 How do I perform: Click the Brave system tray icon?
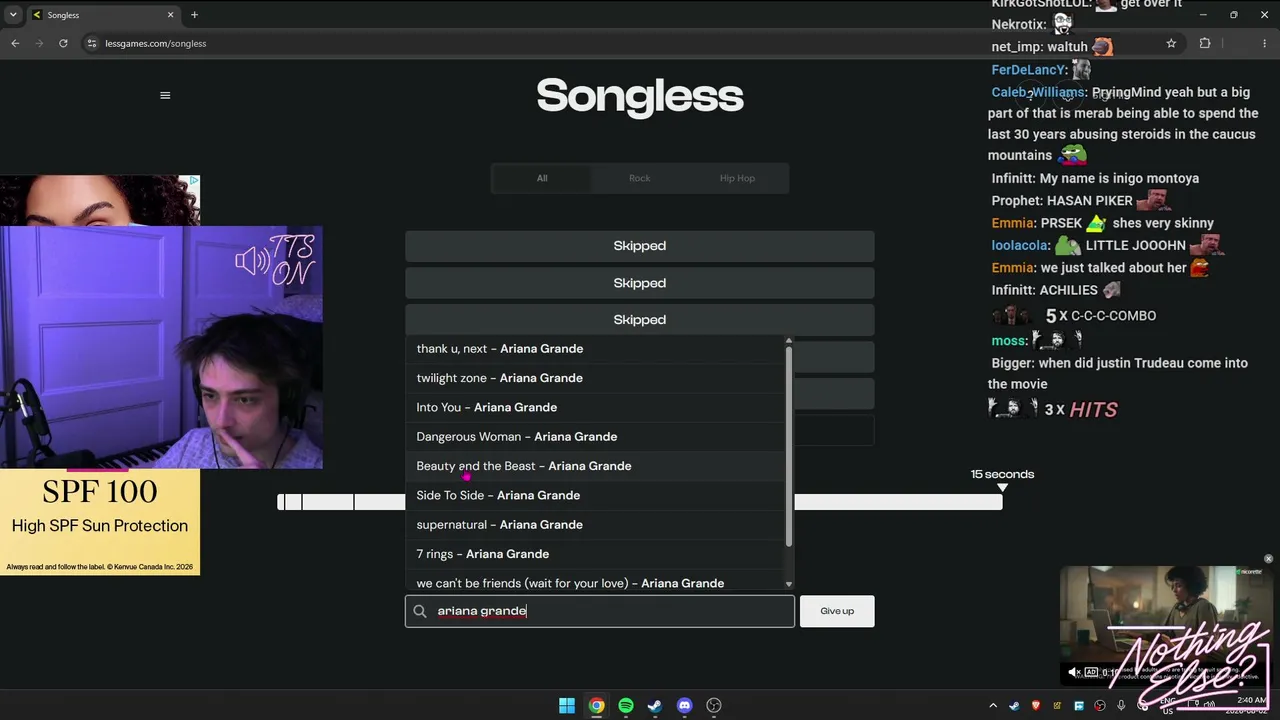tap(1035, 706)
